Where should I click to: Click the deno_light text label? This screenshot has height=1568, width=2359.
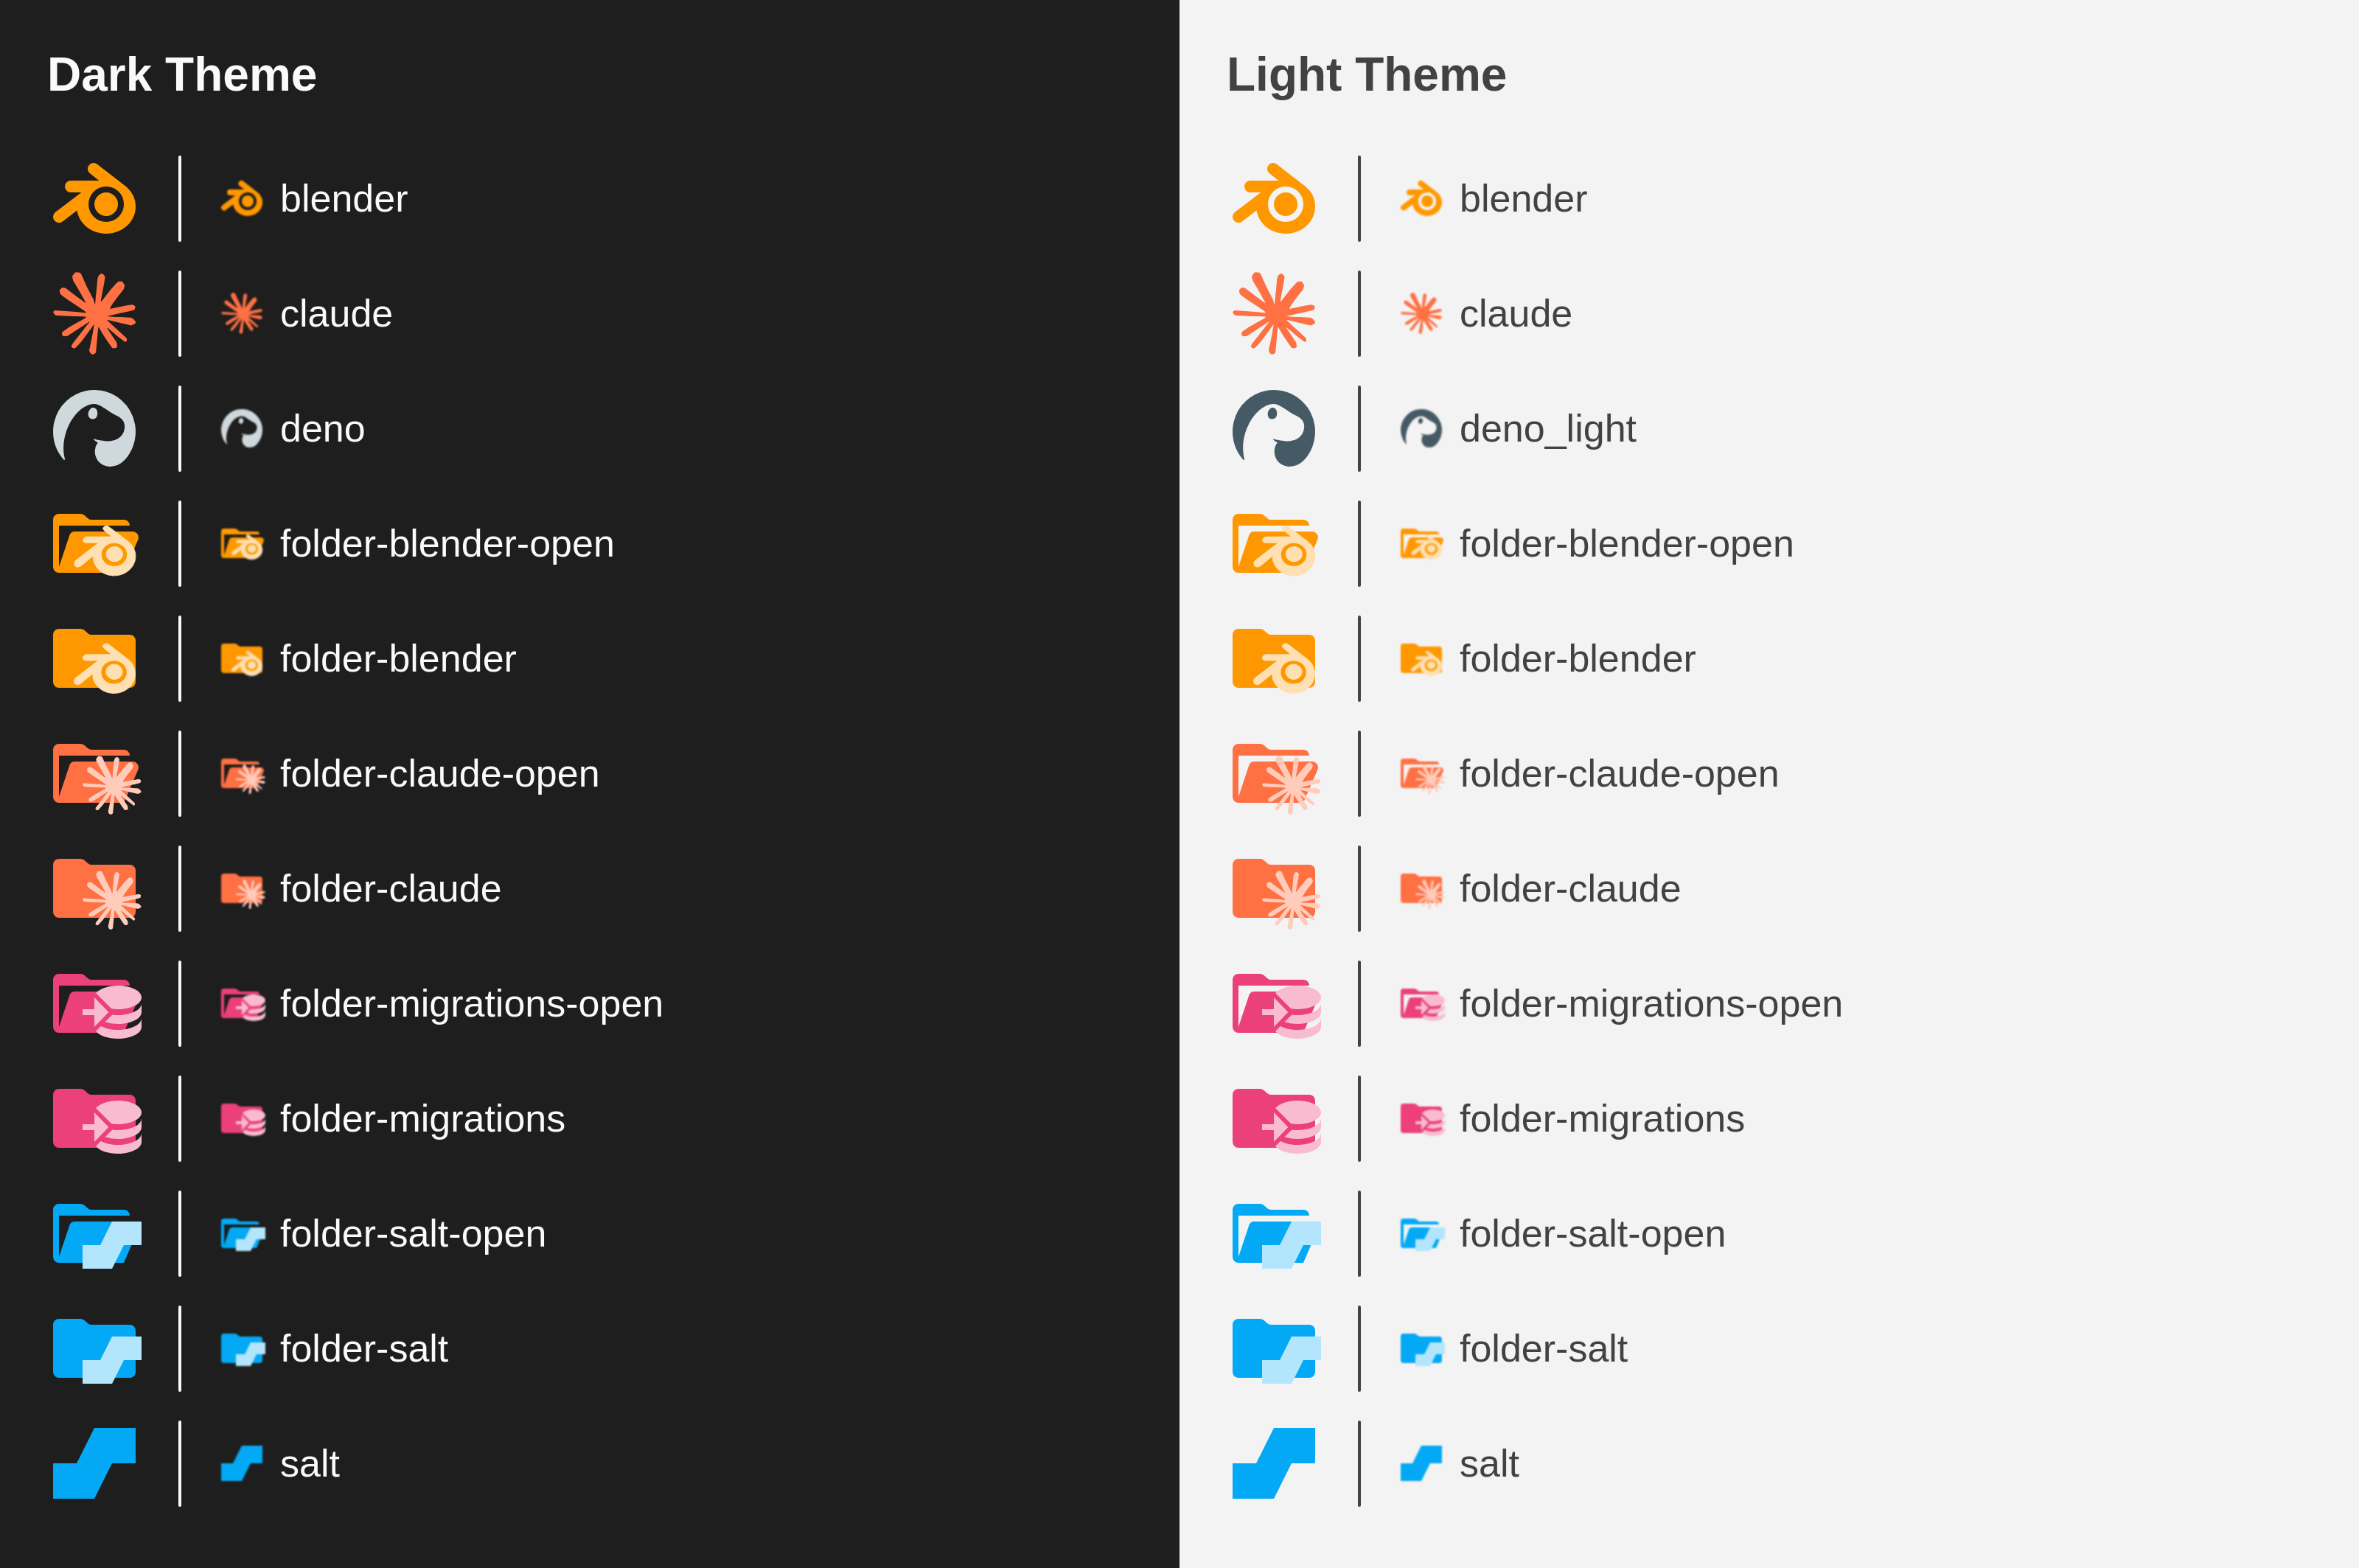click(1547, 429)
